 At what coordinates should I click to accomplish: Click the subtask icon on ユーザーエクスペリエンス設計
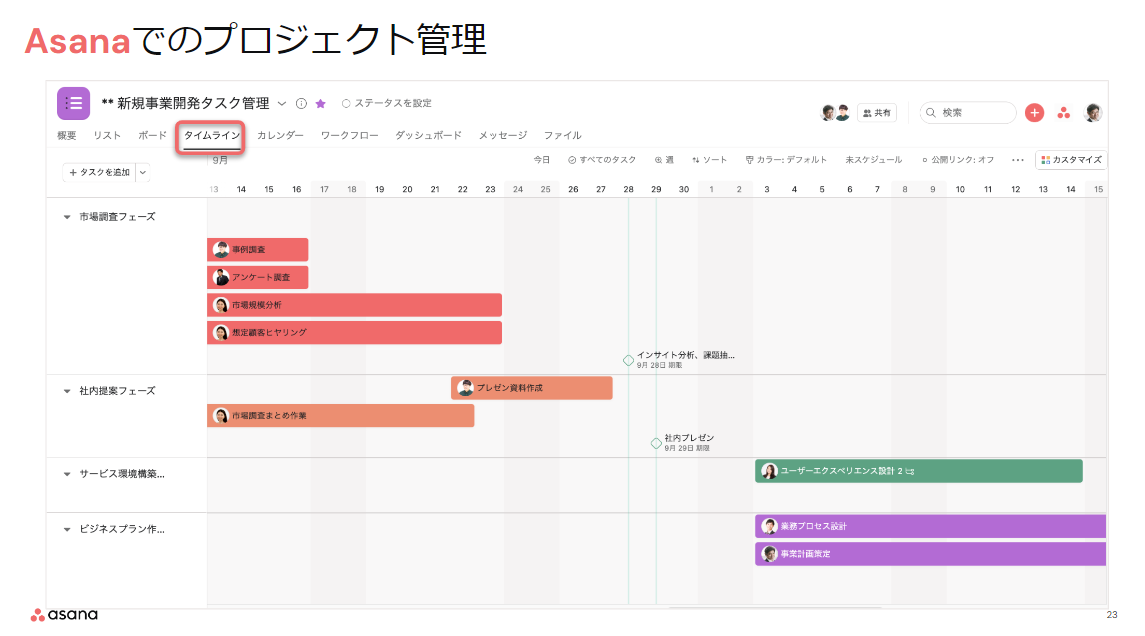(x=911, y=471)
